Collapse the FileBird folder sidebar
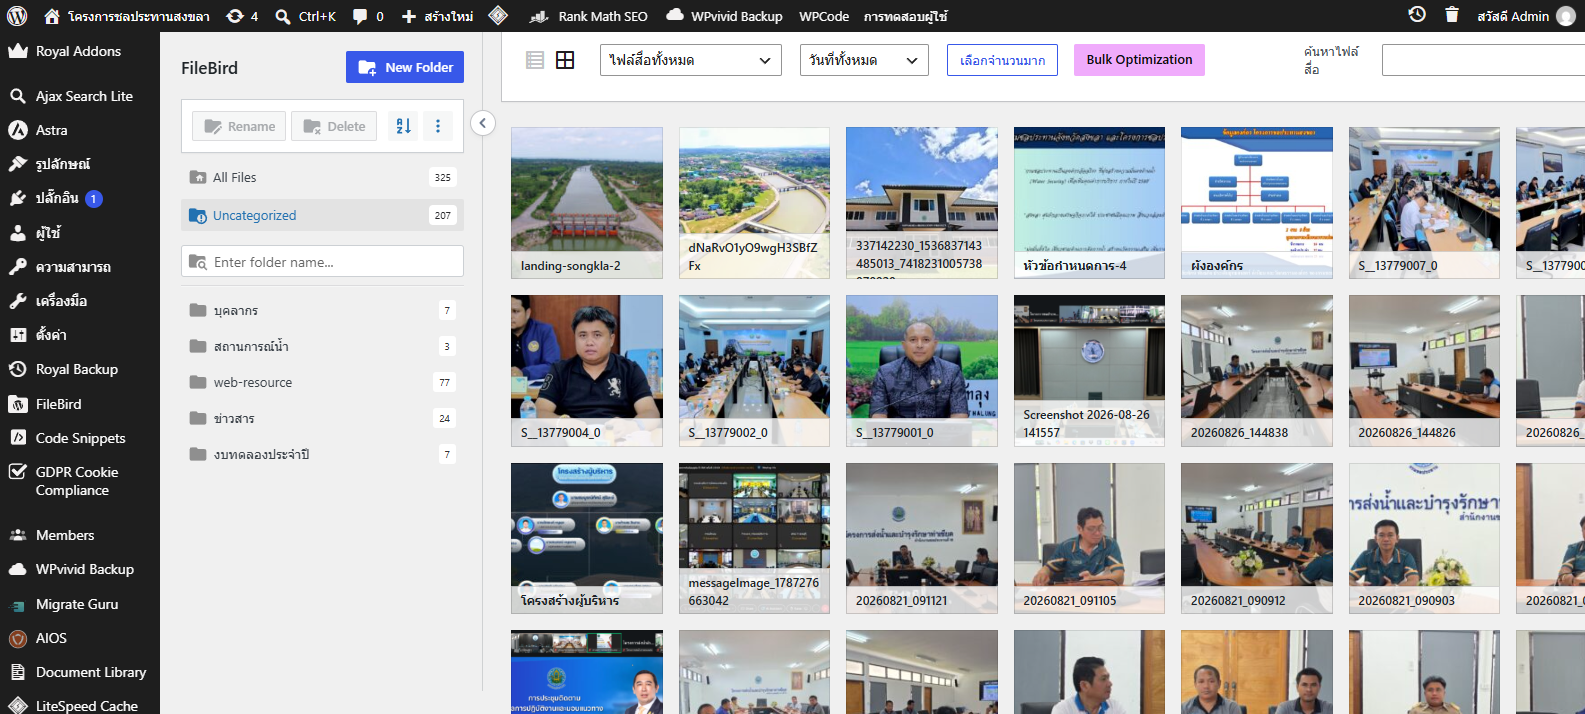Screen dimensions: 1585x714 point(483,123)
